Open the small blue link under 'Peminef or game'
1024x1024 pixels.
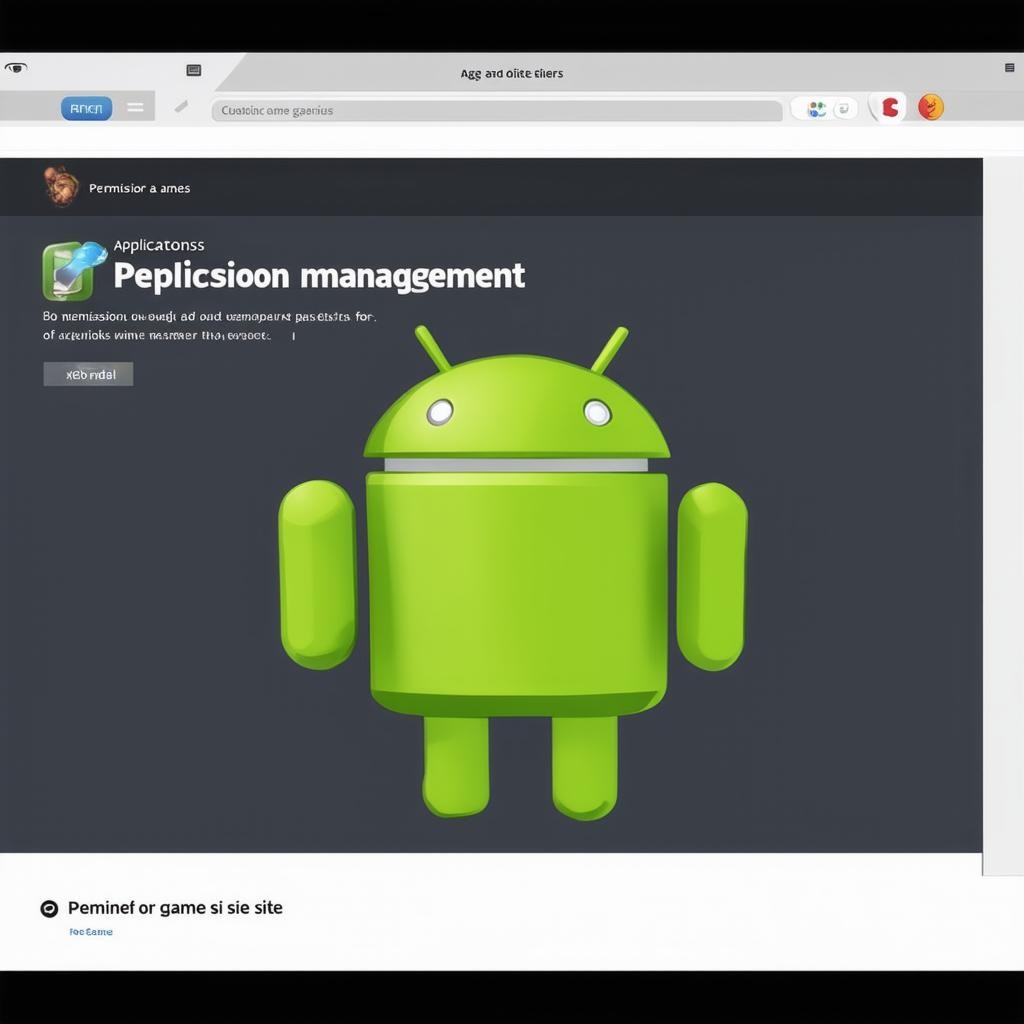tap(91, 932)
